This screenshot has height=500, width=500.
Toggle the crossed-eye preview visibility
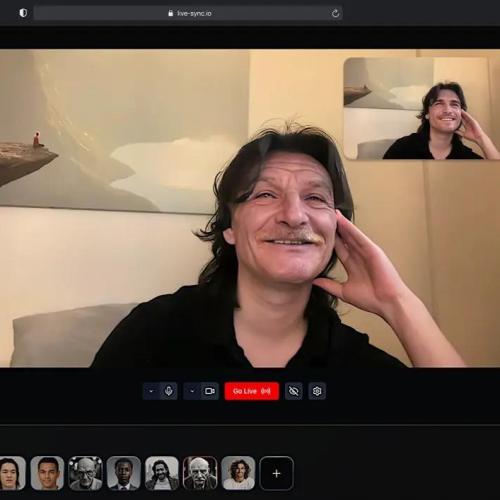tap(294, 391)
